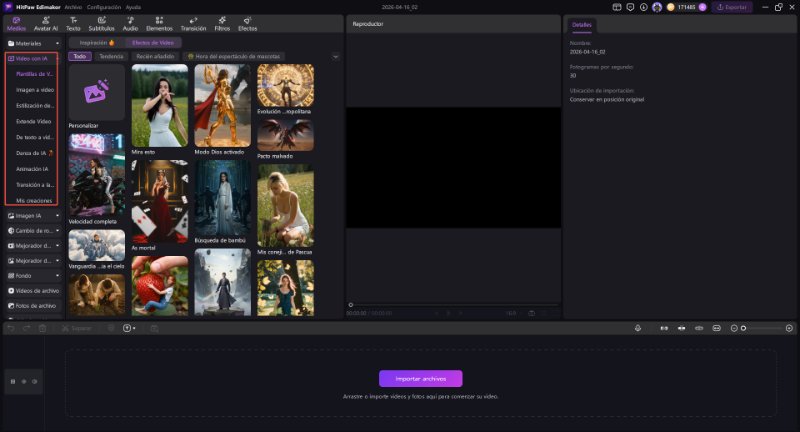Filter templates by Todo
This screenshot has width=800, height=432.
click(80, 57)
